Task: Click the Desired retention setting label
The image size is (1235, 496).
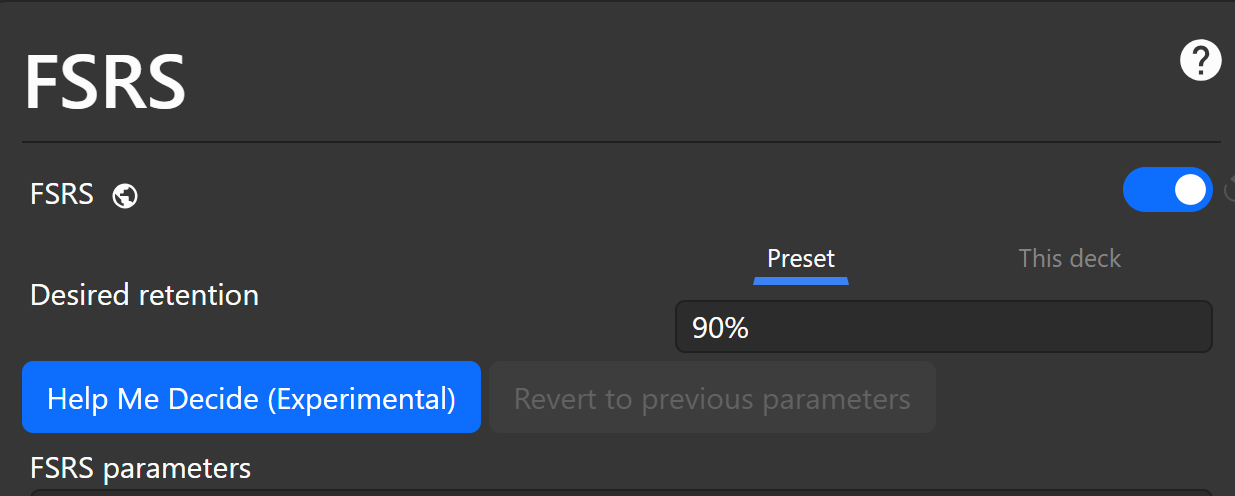Action: [145, 295]
